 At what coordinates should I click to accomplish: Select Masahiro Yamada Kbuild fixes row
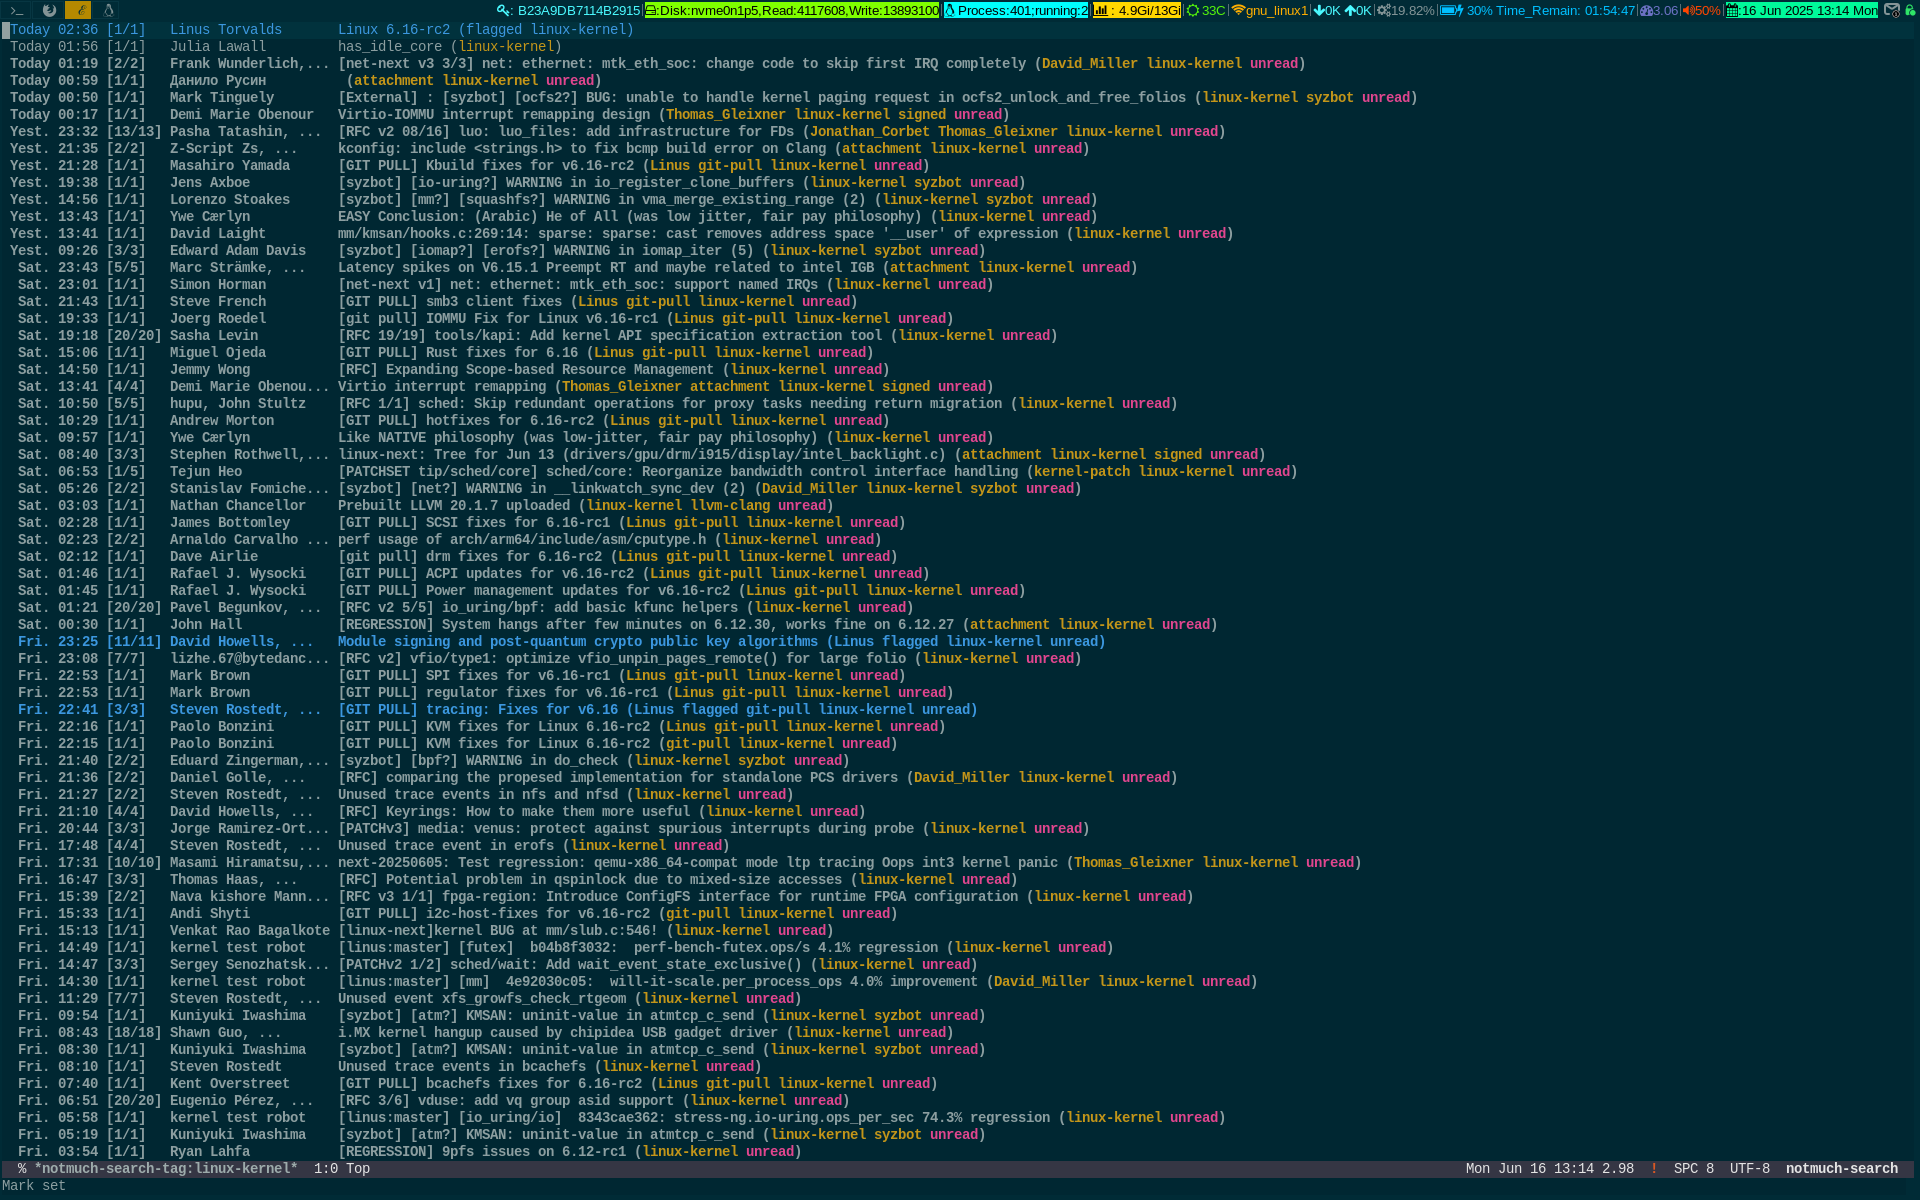click(x=960, y=165)
